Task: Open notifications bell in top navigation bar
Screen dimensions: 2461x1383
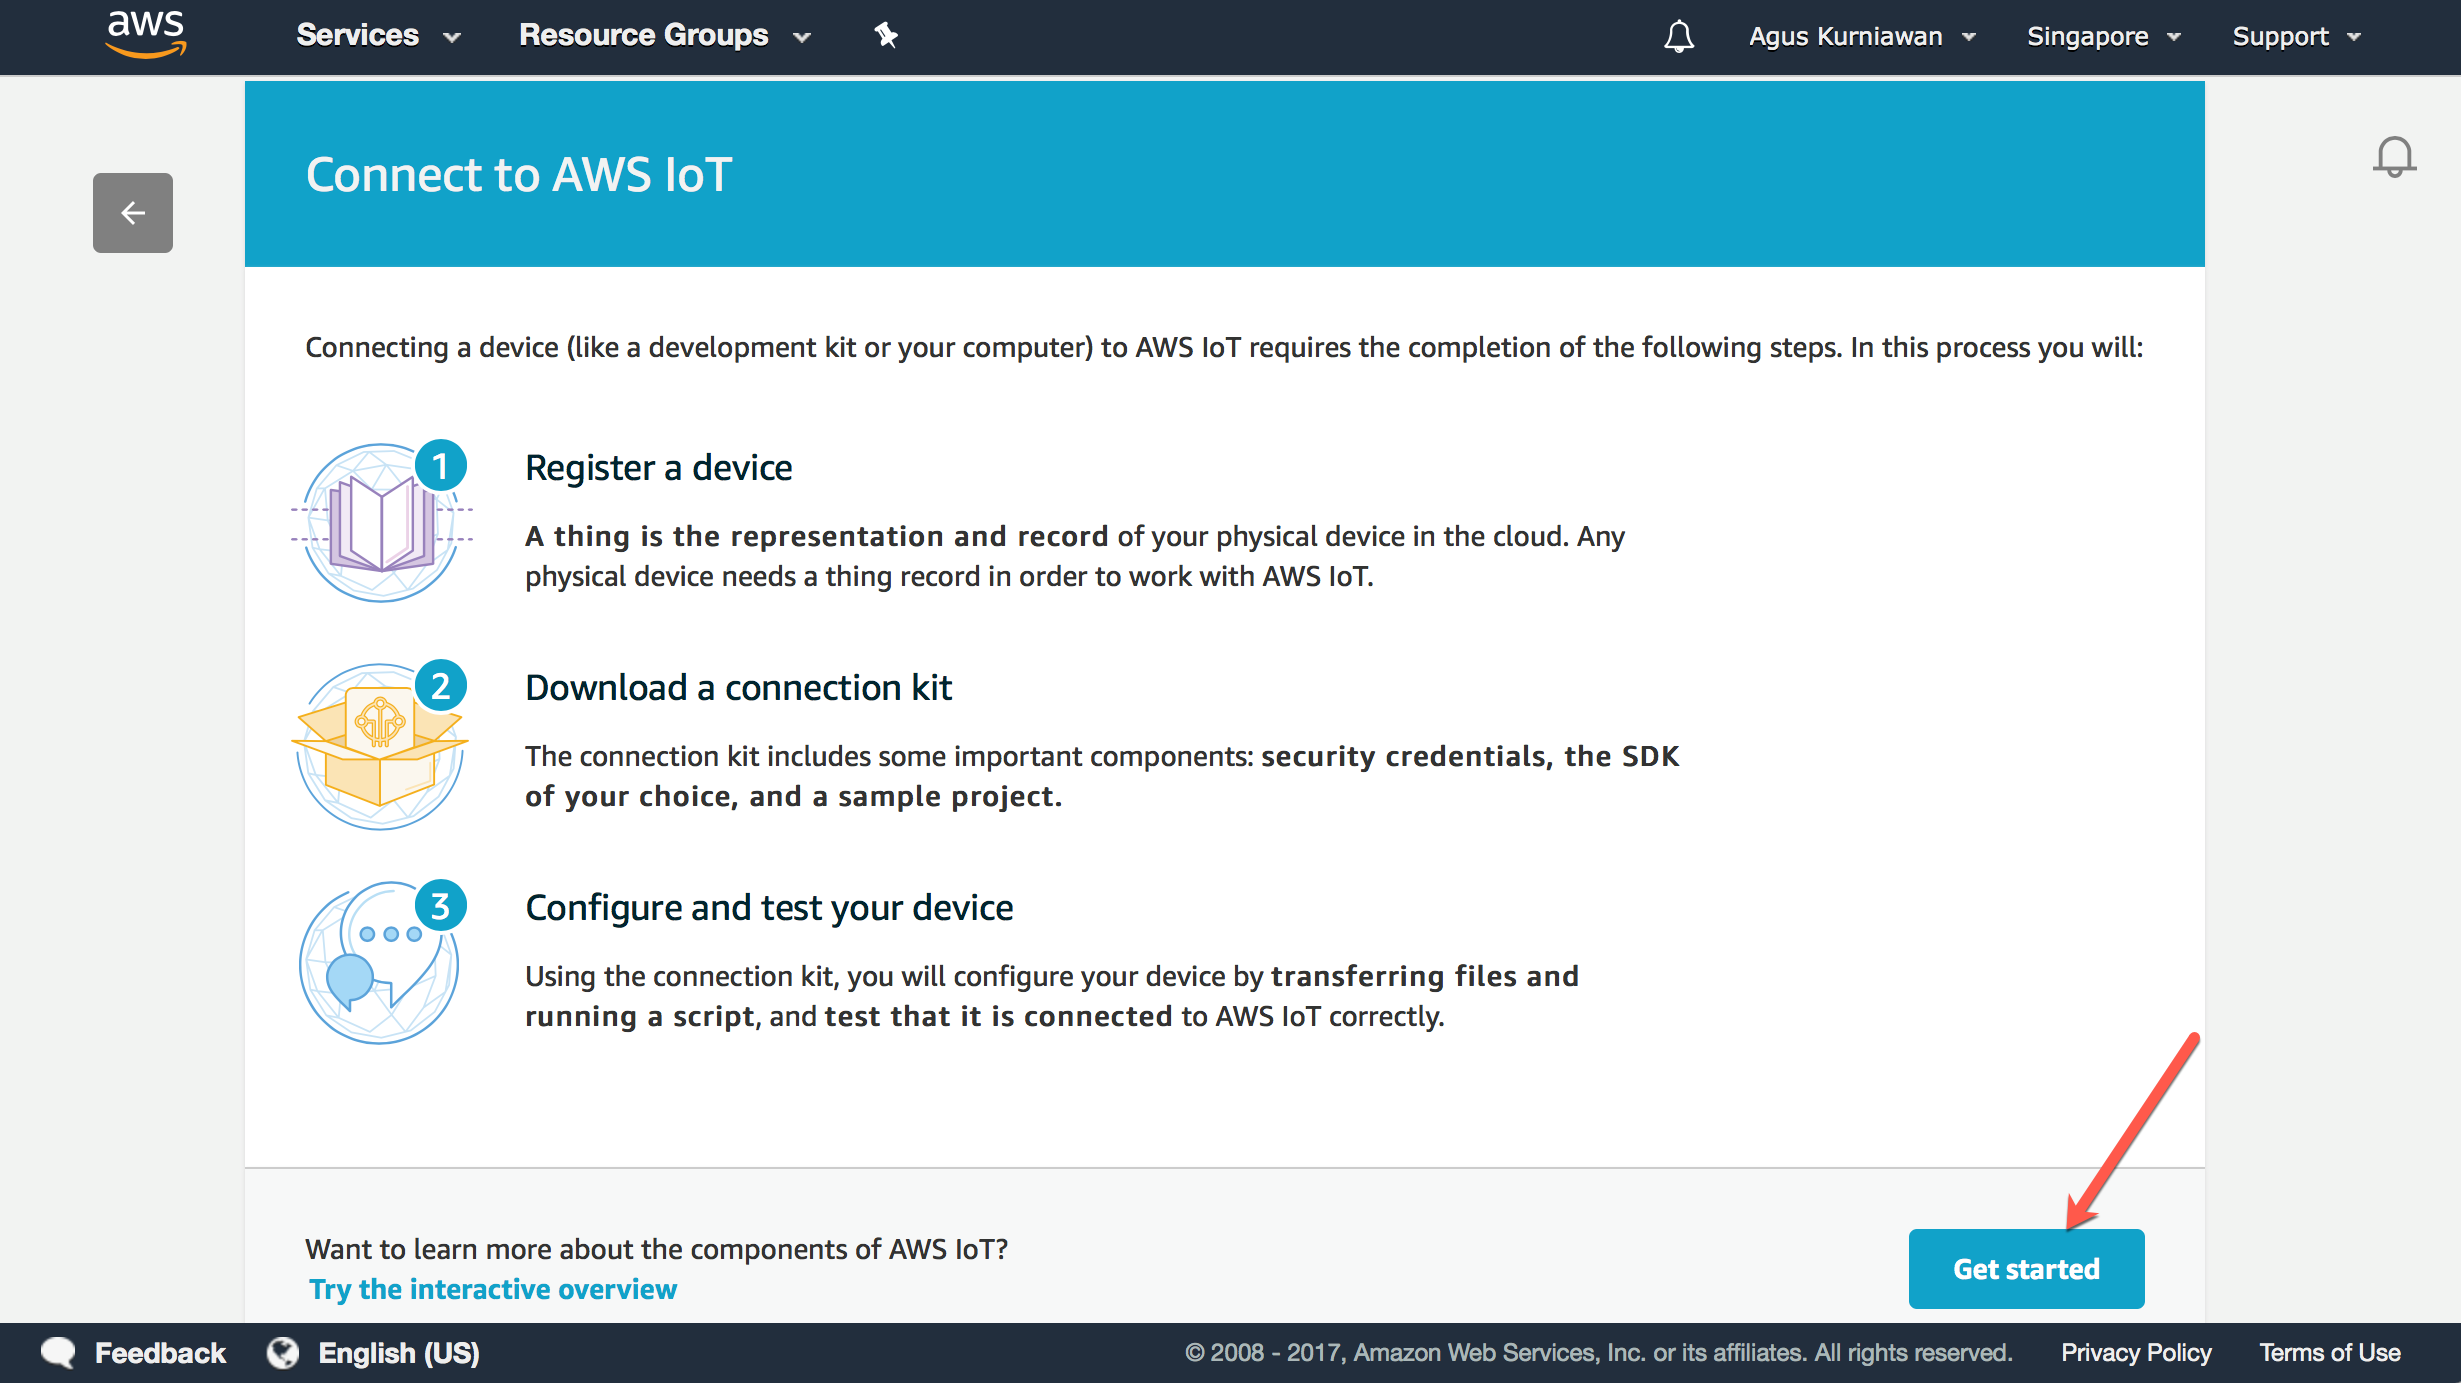Action: click(1679, 36)
